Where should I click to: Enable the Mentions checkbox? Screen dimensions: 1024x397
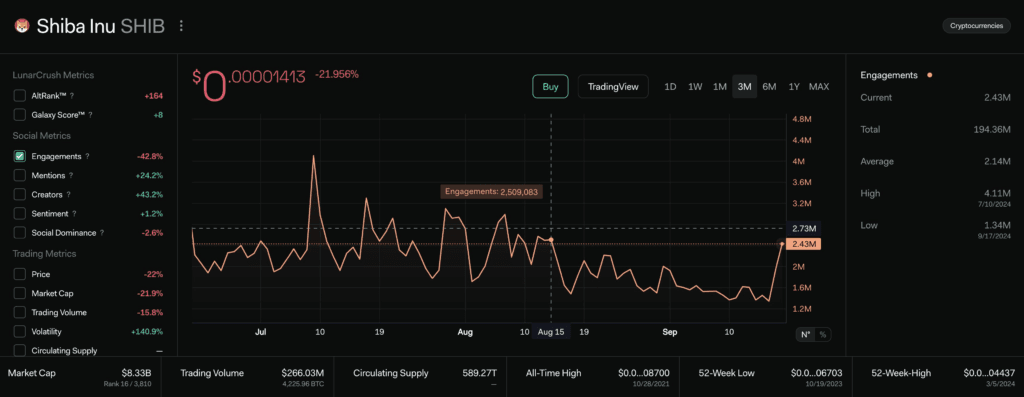[x=20, y=176]
